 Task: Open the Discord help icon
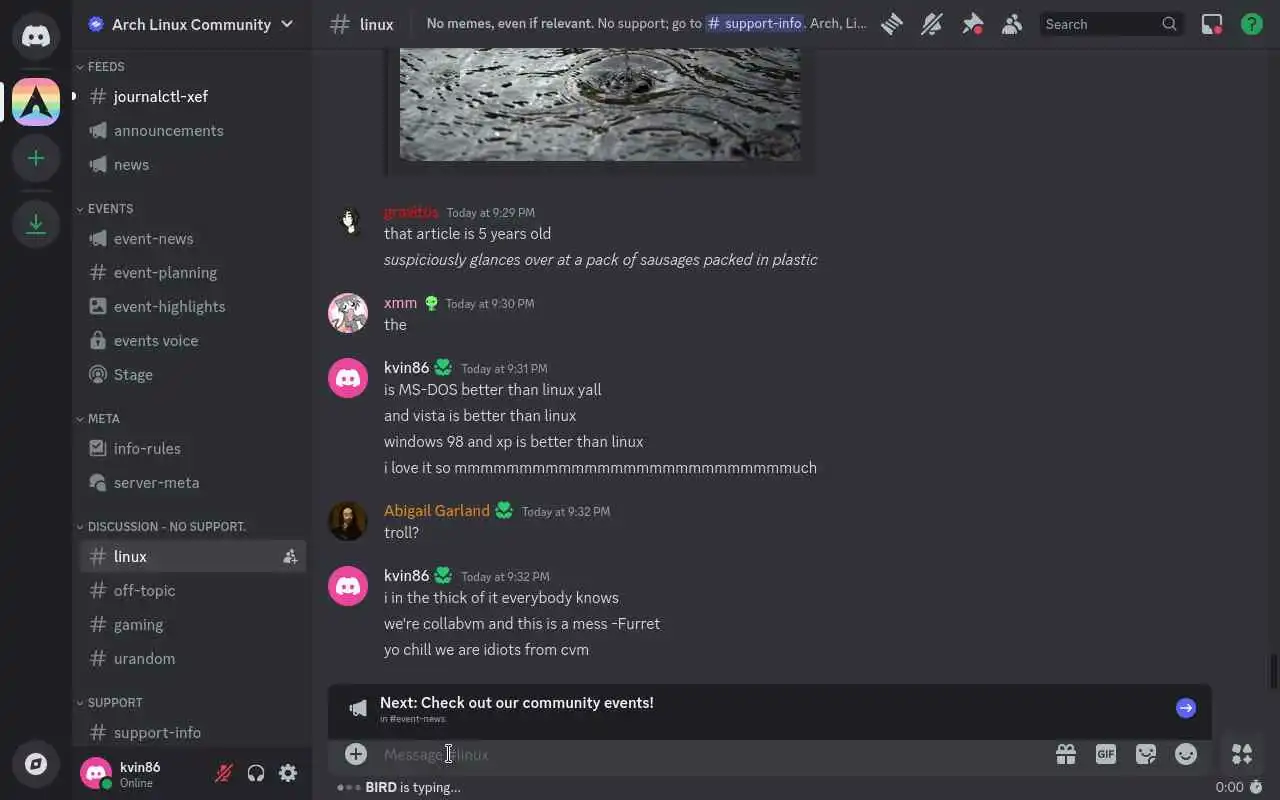1251,24
